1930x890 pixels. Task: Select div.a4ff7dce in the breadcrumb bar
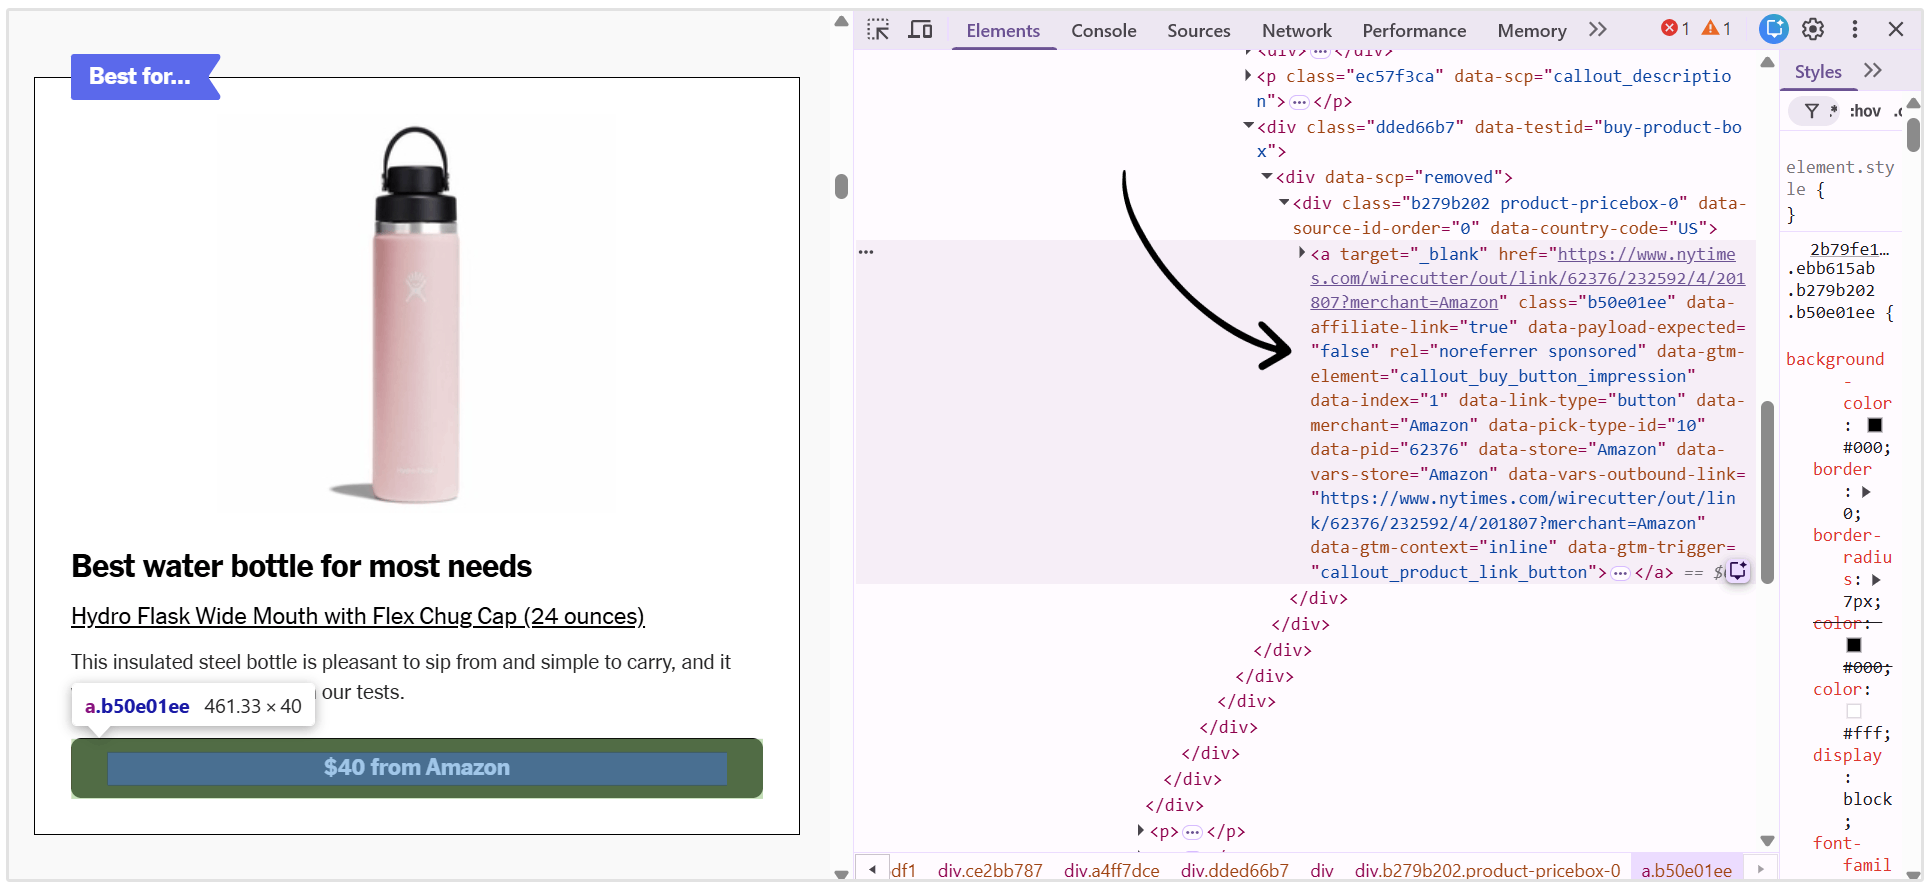click(1111, 870)
